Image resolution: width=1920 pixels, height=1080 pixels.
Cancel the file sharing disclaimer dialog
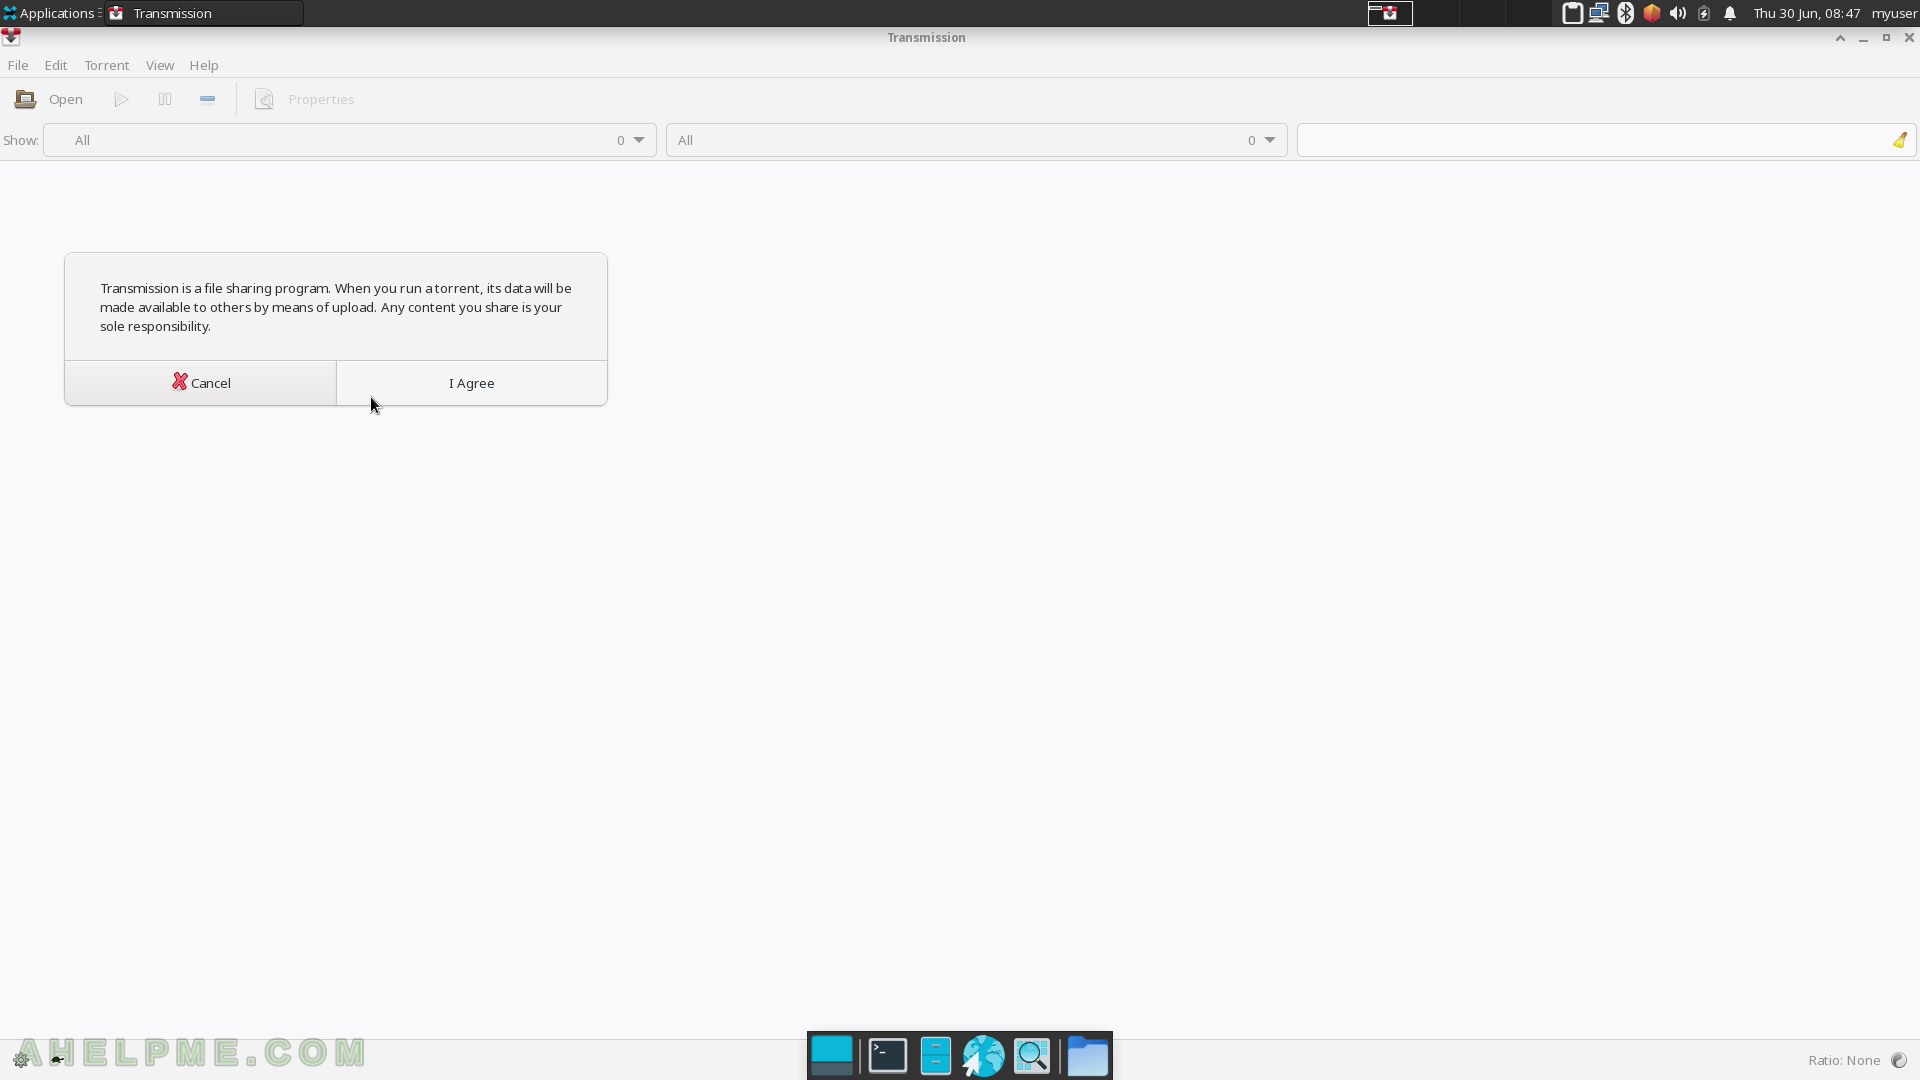coord(201,383)
